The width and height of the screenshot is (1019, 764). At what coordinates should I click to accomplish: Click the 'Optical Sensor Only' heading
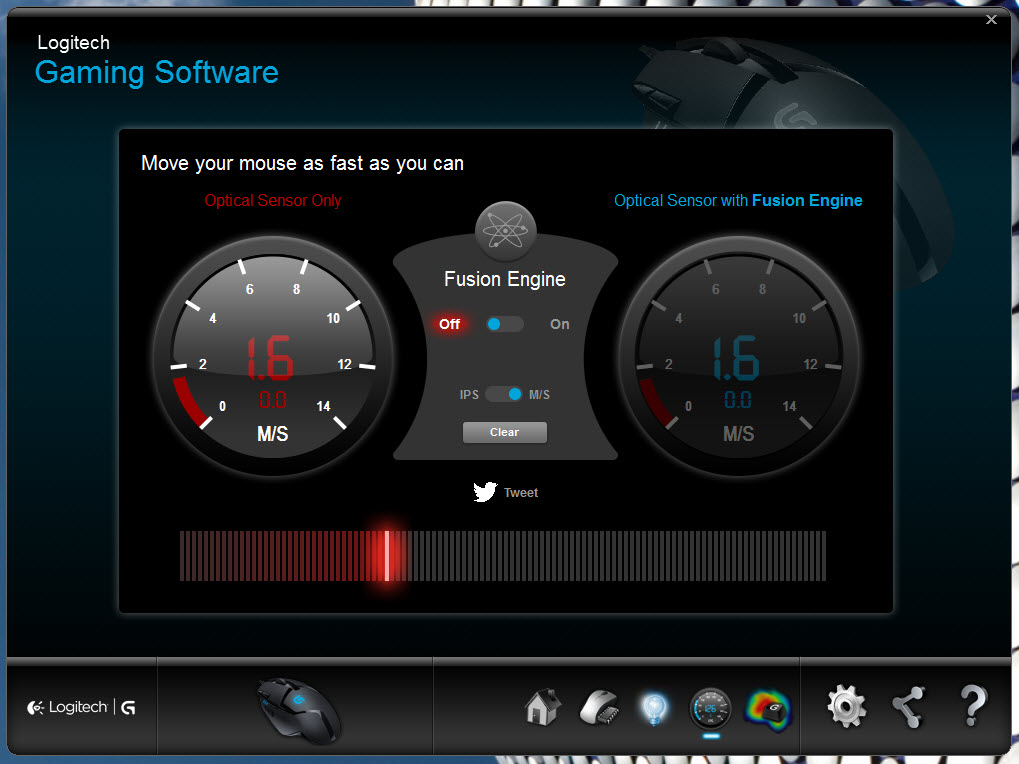(x=273, y=201)
